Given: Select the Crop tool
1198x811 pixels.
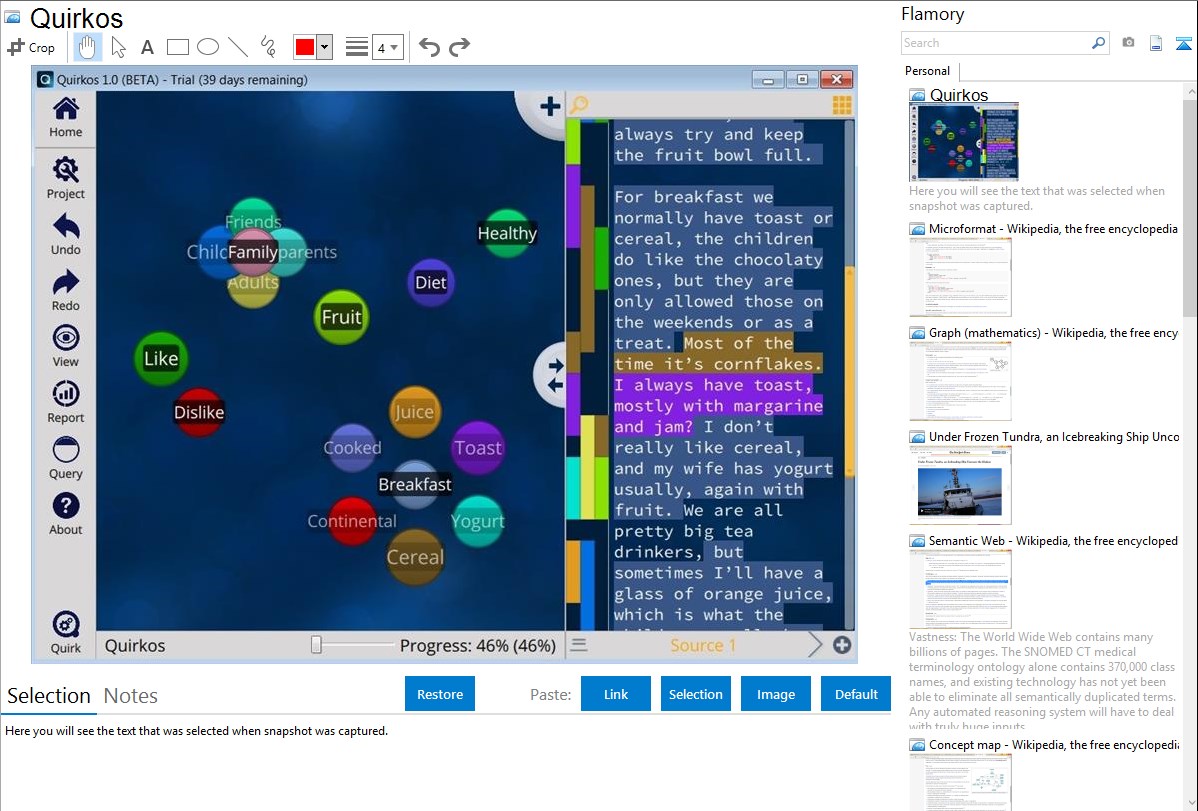Looking at the screenshot, I should coord(31,47).
